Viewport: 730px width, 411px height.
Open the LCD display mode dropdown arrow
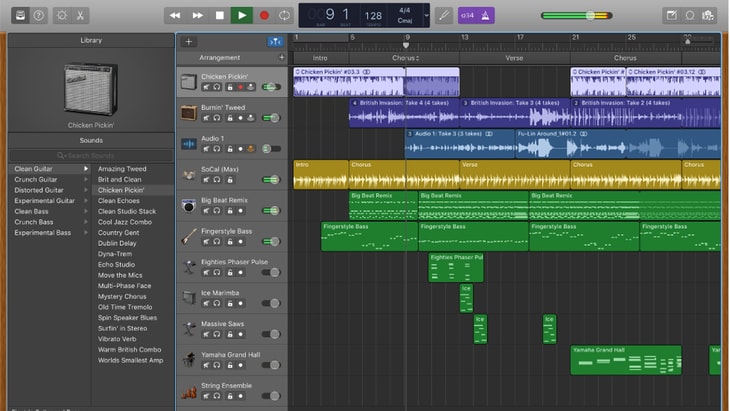426,15
